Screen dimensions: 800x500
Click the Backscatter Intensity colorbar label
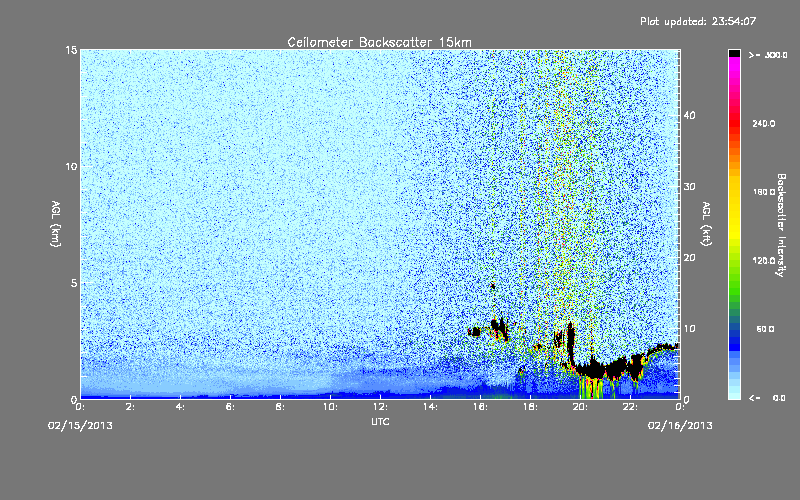[x=781, y=225]
